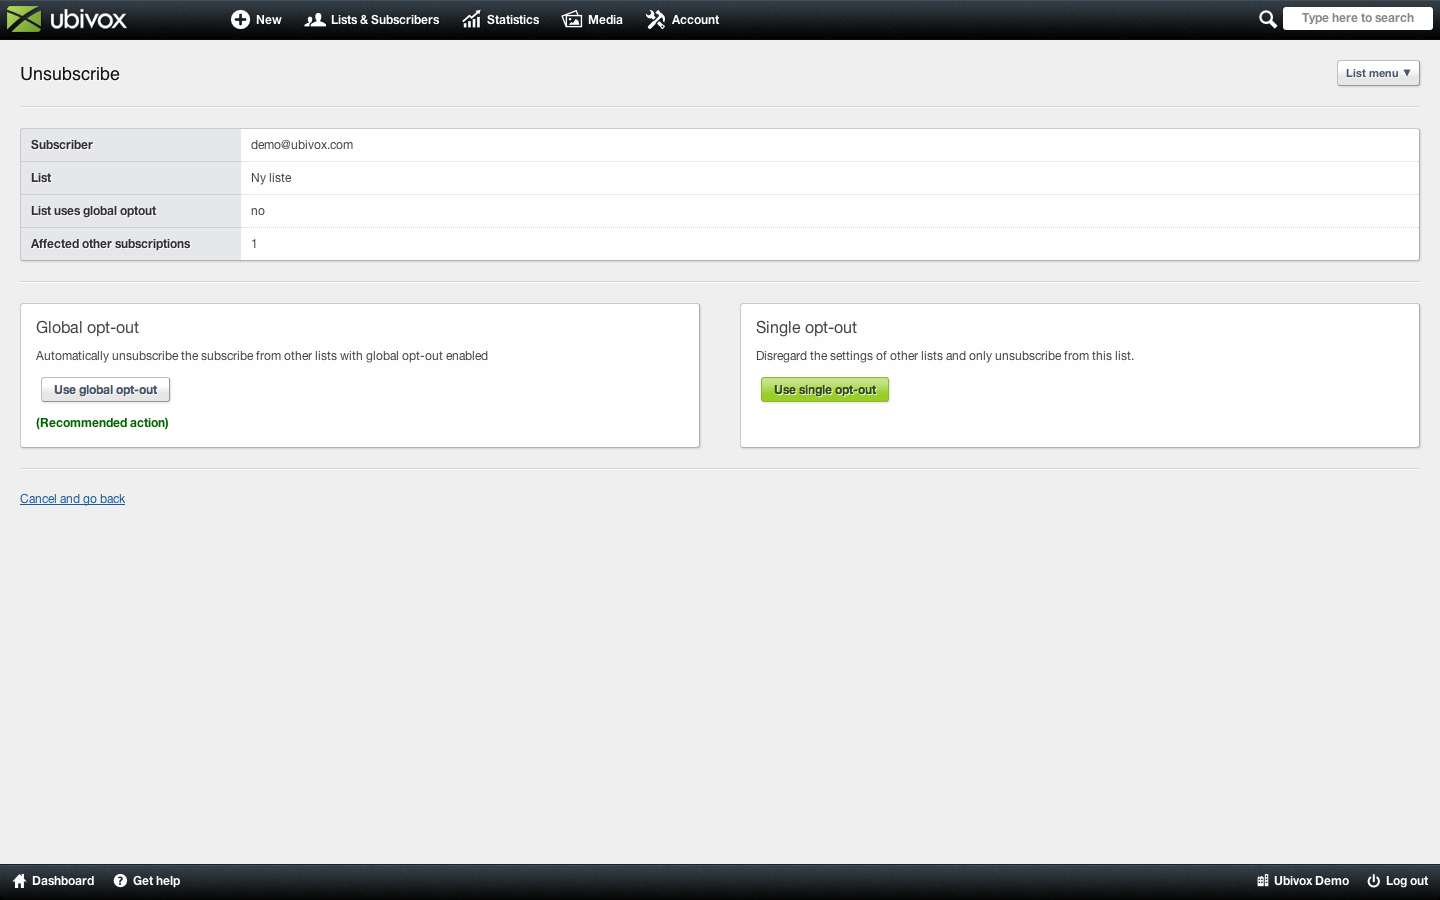Image resolution: width=1440 pixels, height=900 pixels.
Task: Open the New menu
Action: coord(256,19)
